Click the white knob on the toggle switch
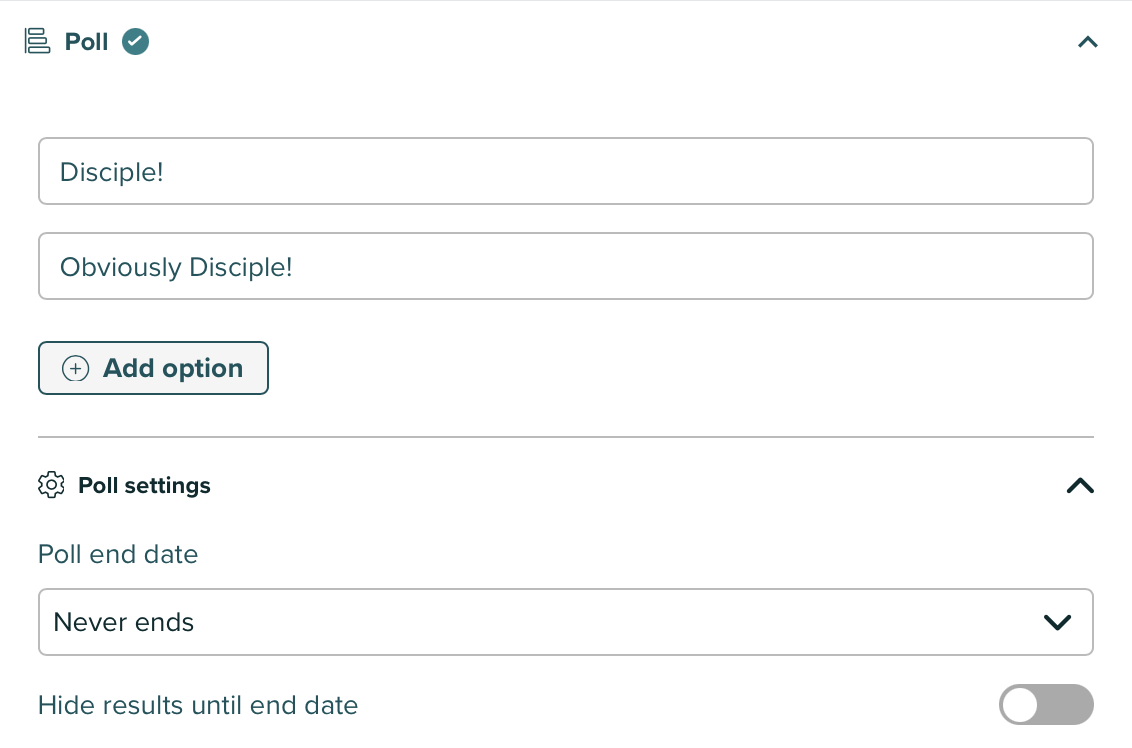This screenshot has width=1132, height=748. [1021, 705]
